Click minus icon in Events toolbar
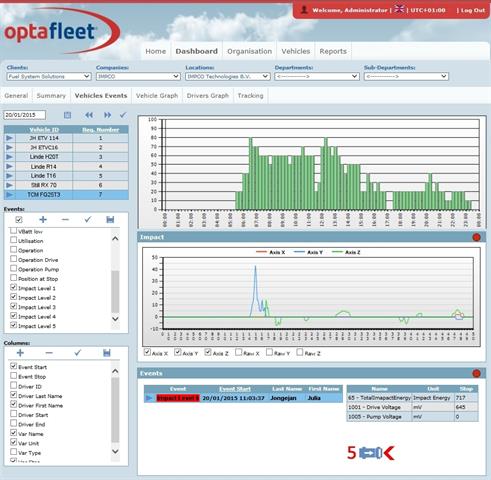The width and height of the screenshot is (491, 480). point(65,220)
